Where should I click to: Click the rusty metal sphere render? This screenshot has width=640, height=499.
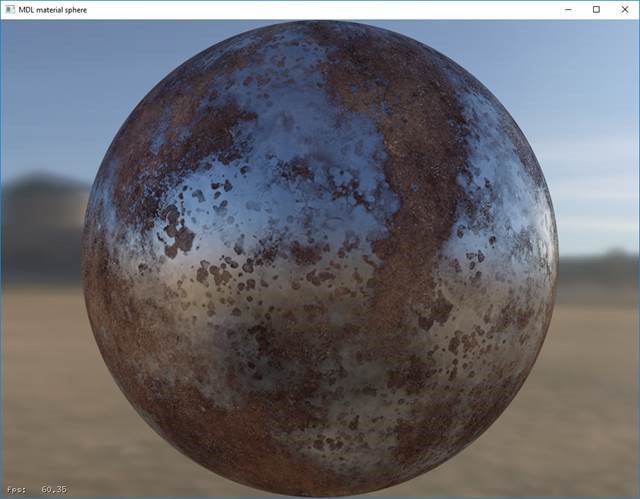(320, 258)
